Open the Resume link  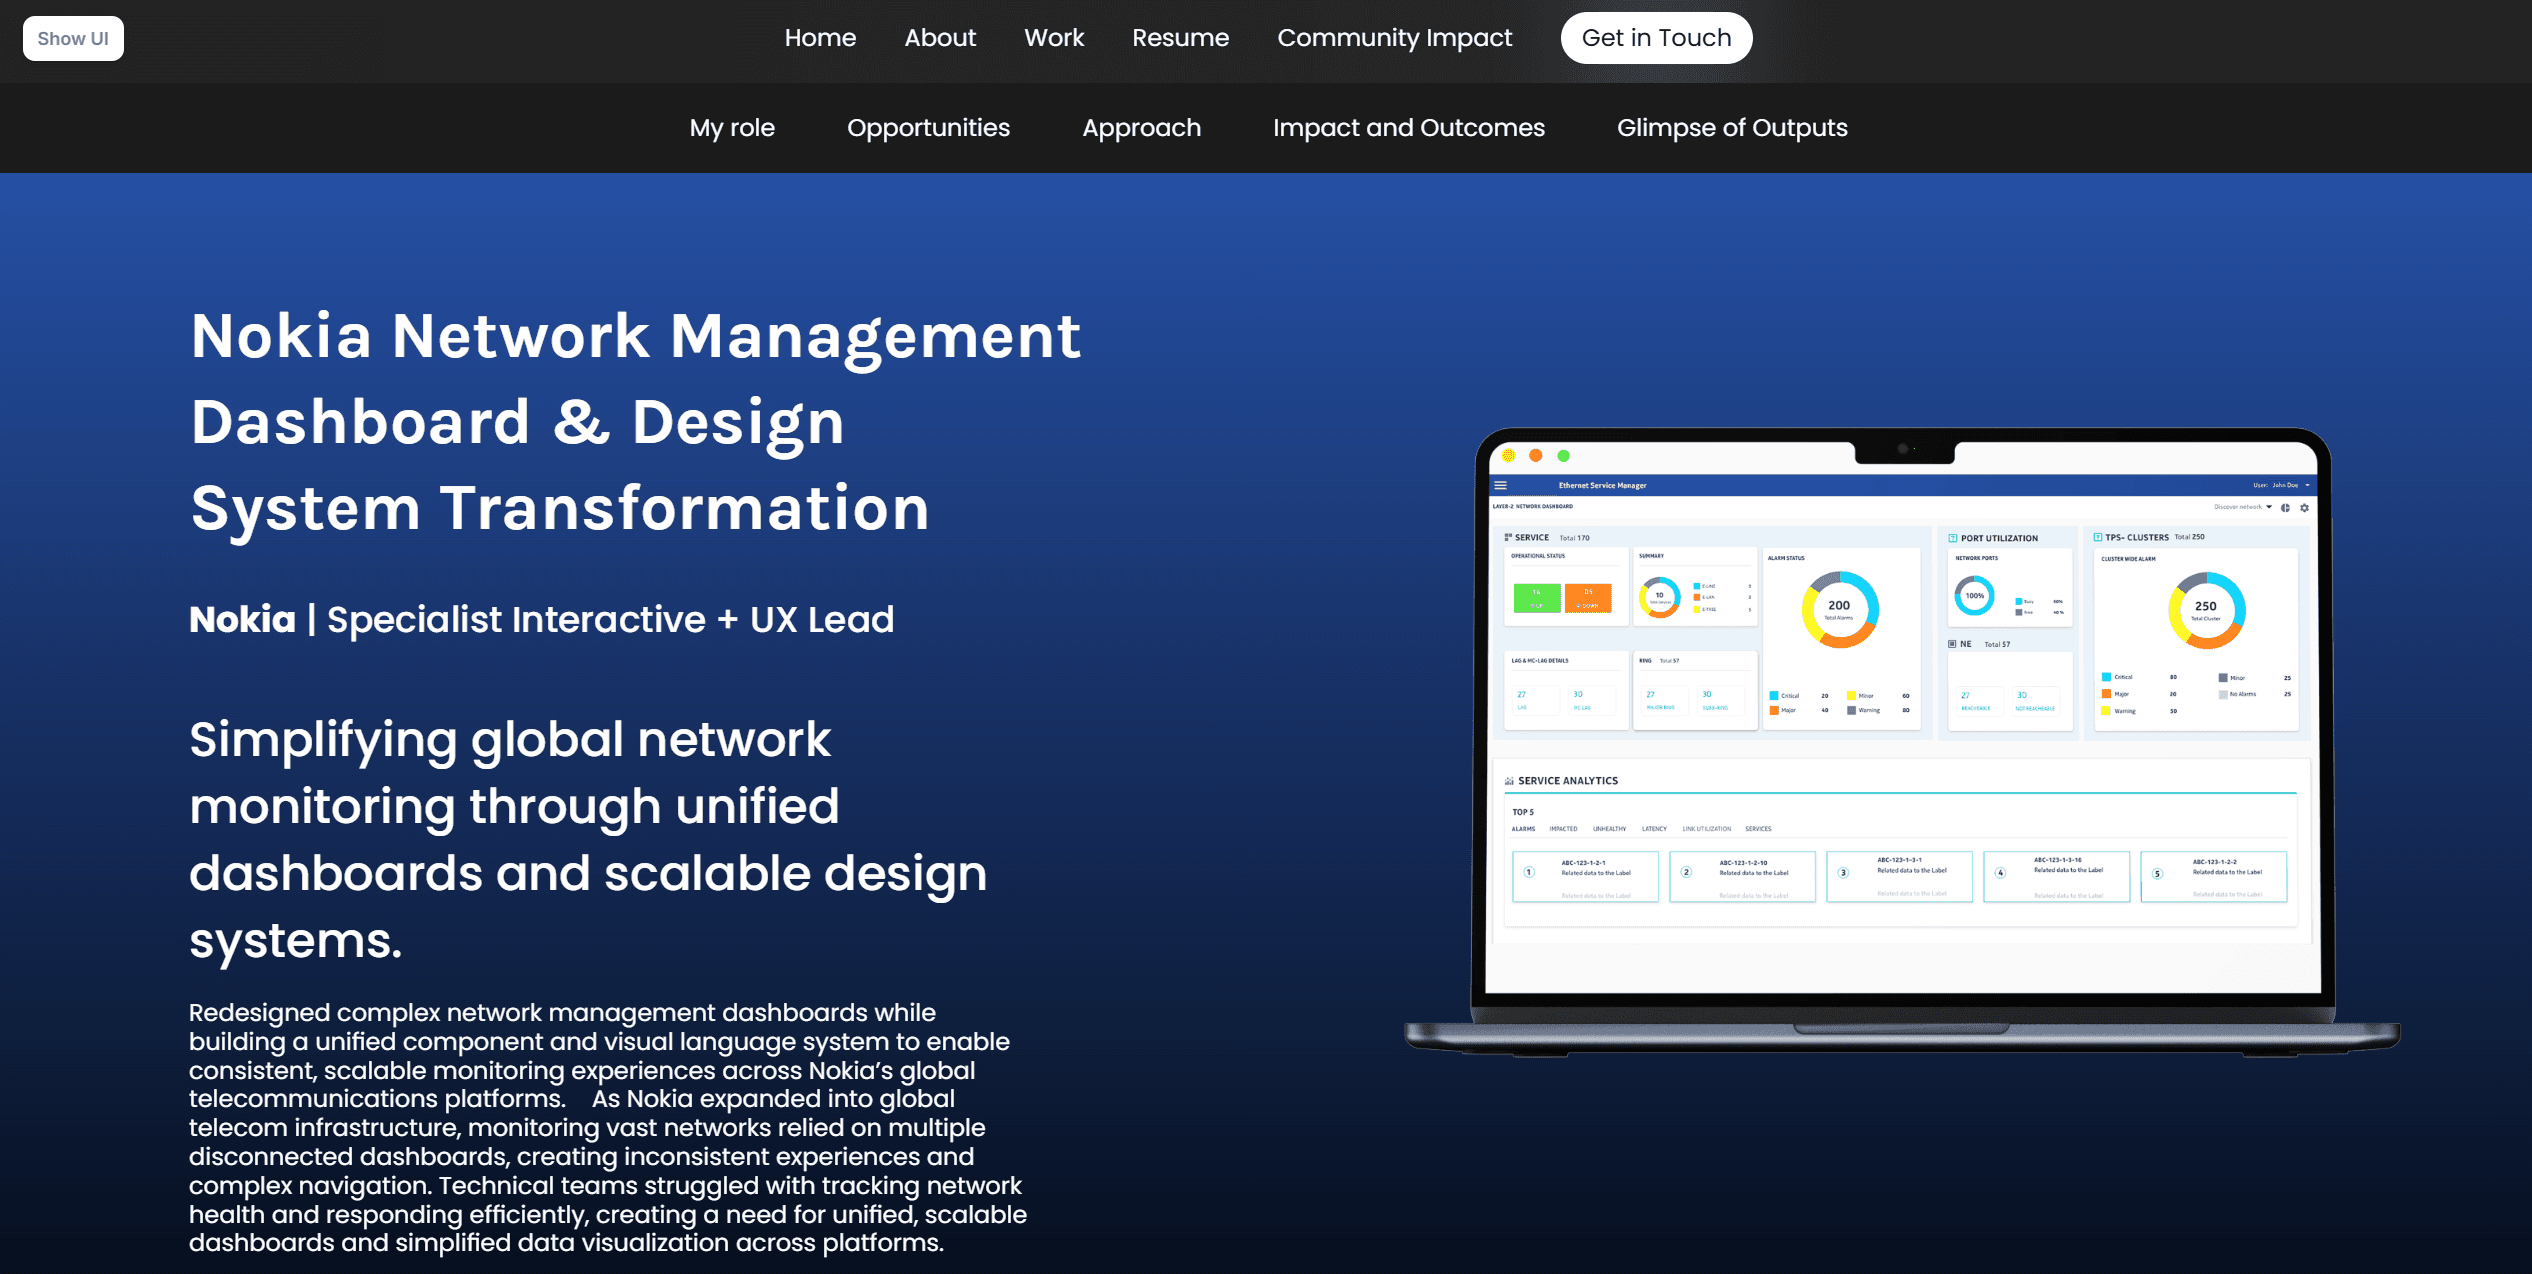point(1180,38)
